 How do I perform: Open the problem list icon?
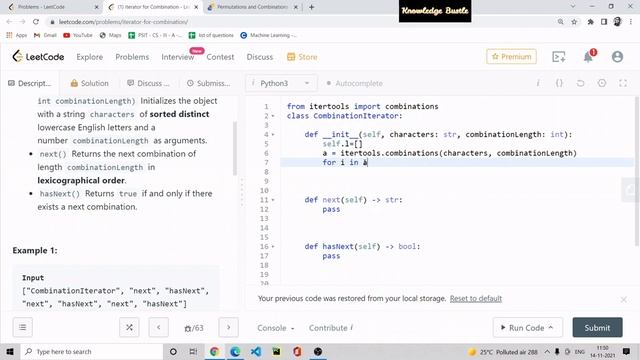(x=22, y=327)
